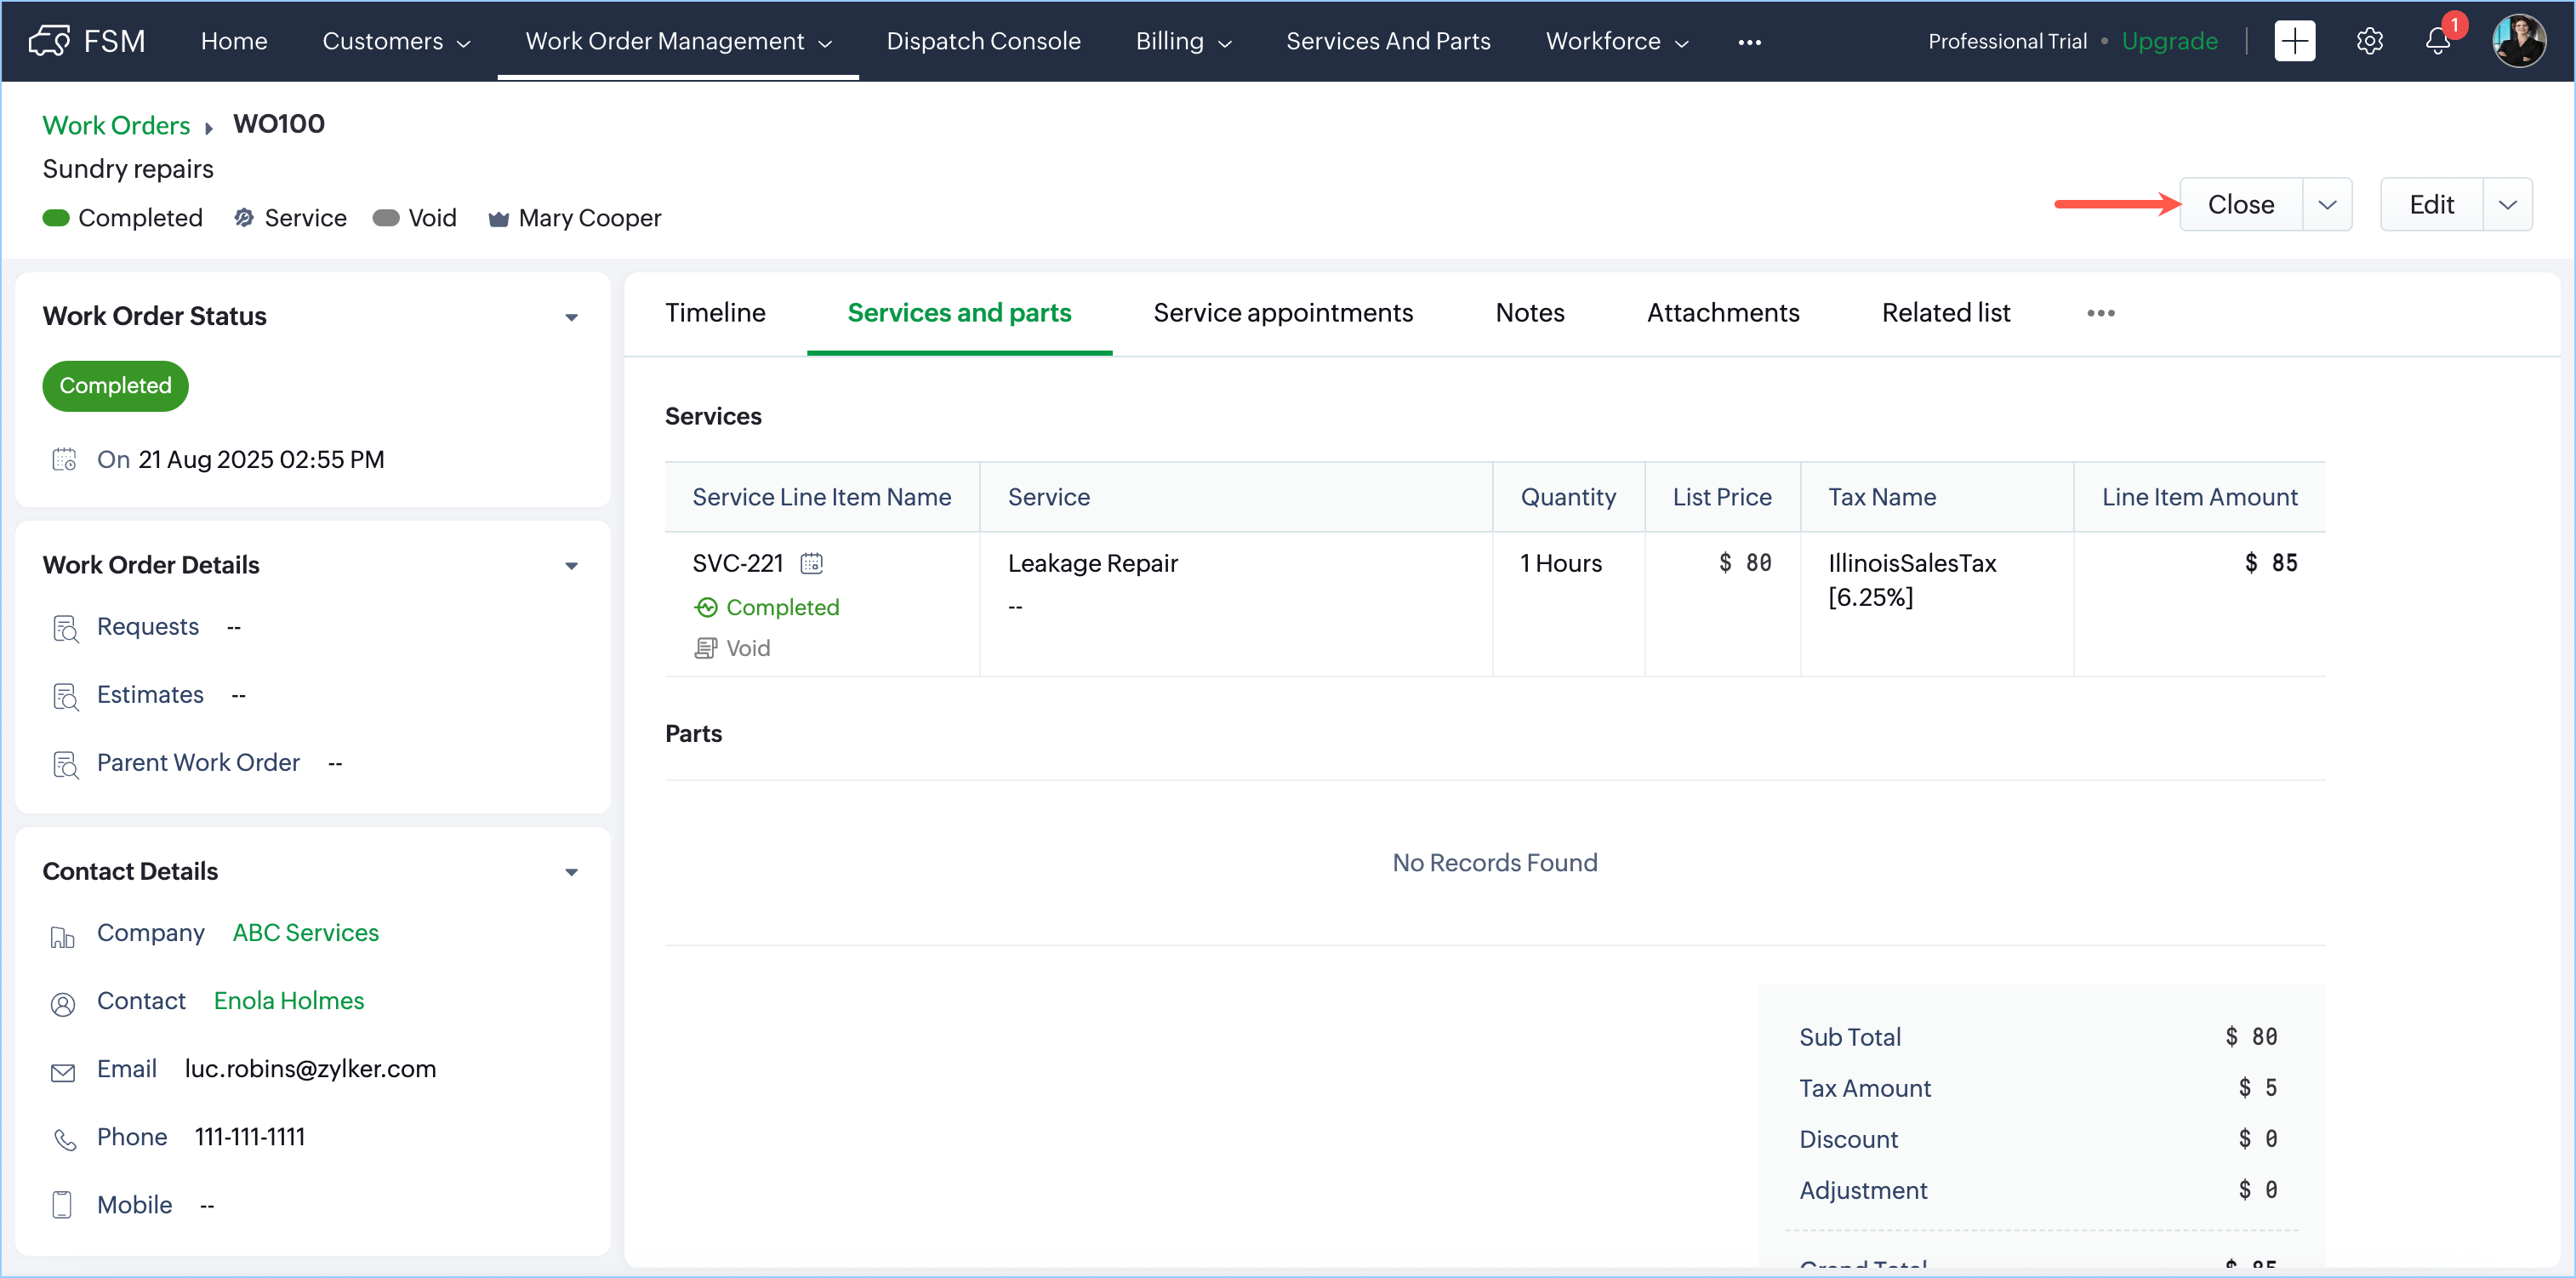
Task: Click the calendar icon beside SVC-221
Action: pos(811,563)
